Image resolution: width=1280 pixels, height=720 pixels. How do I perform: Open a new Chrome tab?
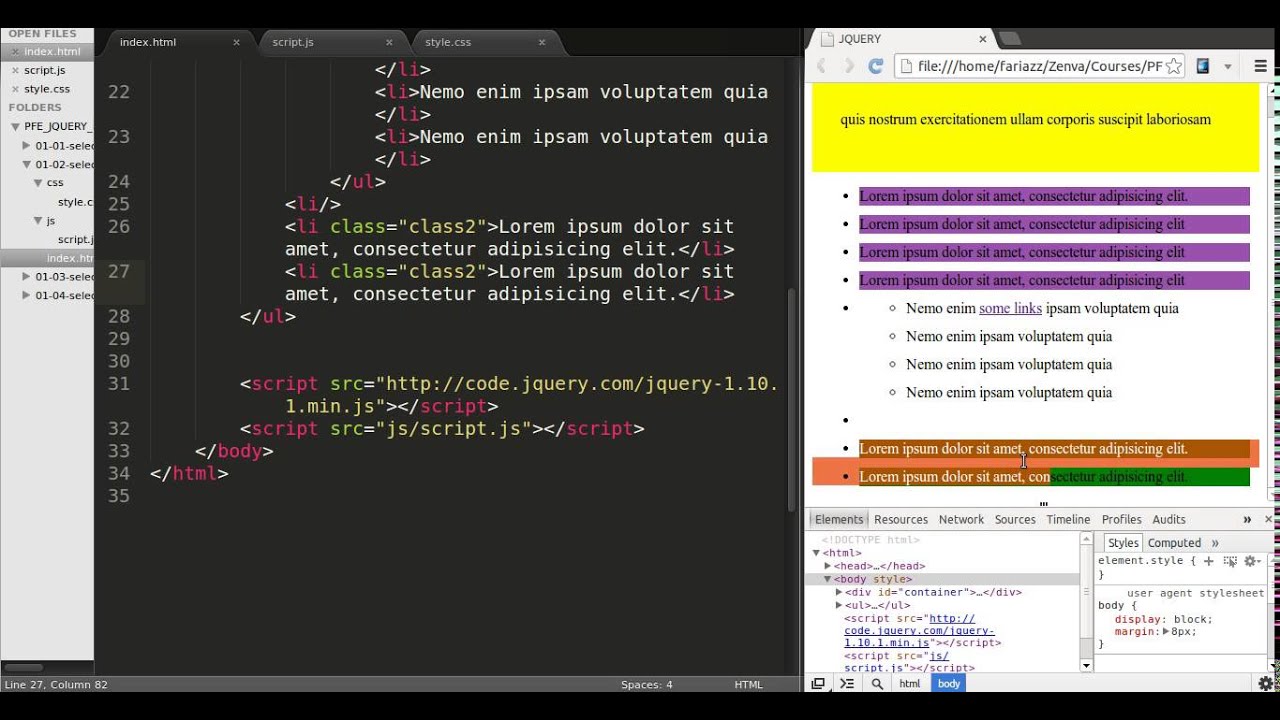click(1009, 39)
